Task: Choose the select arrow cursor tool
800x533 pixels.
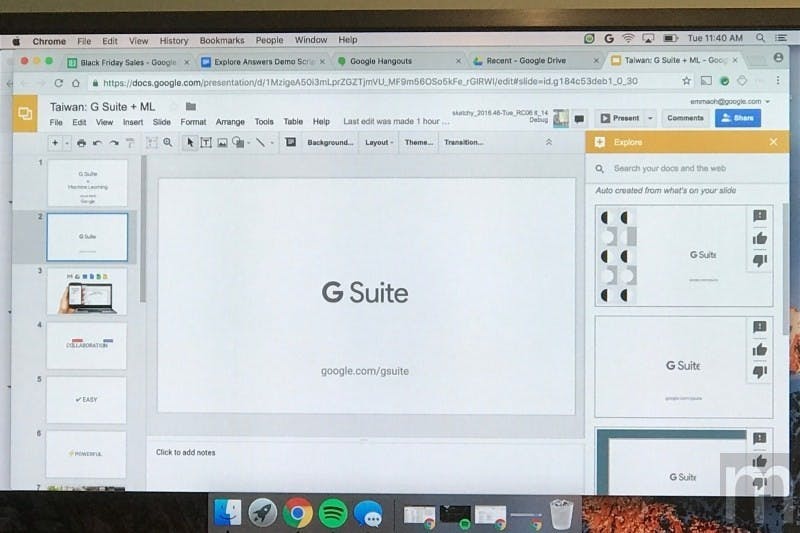Action: coord(190,143)
